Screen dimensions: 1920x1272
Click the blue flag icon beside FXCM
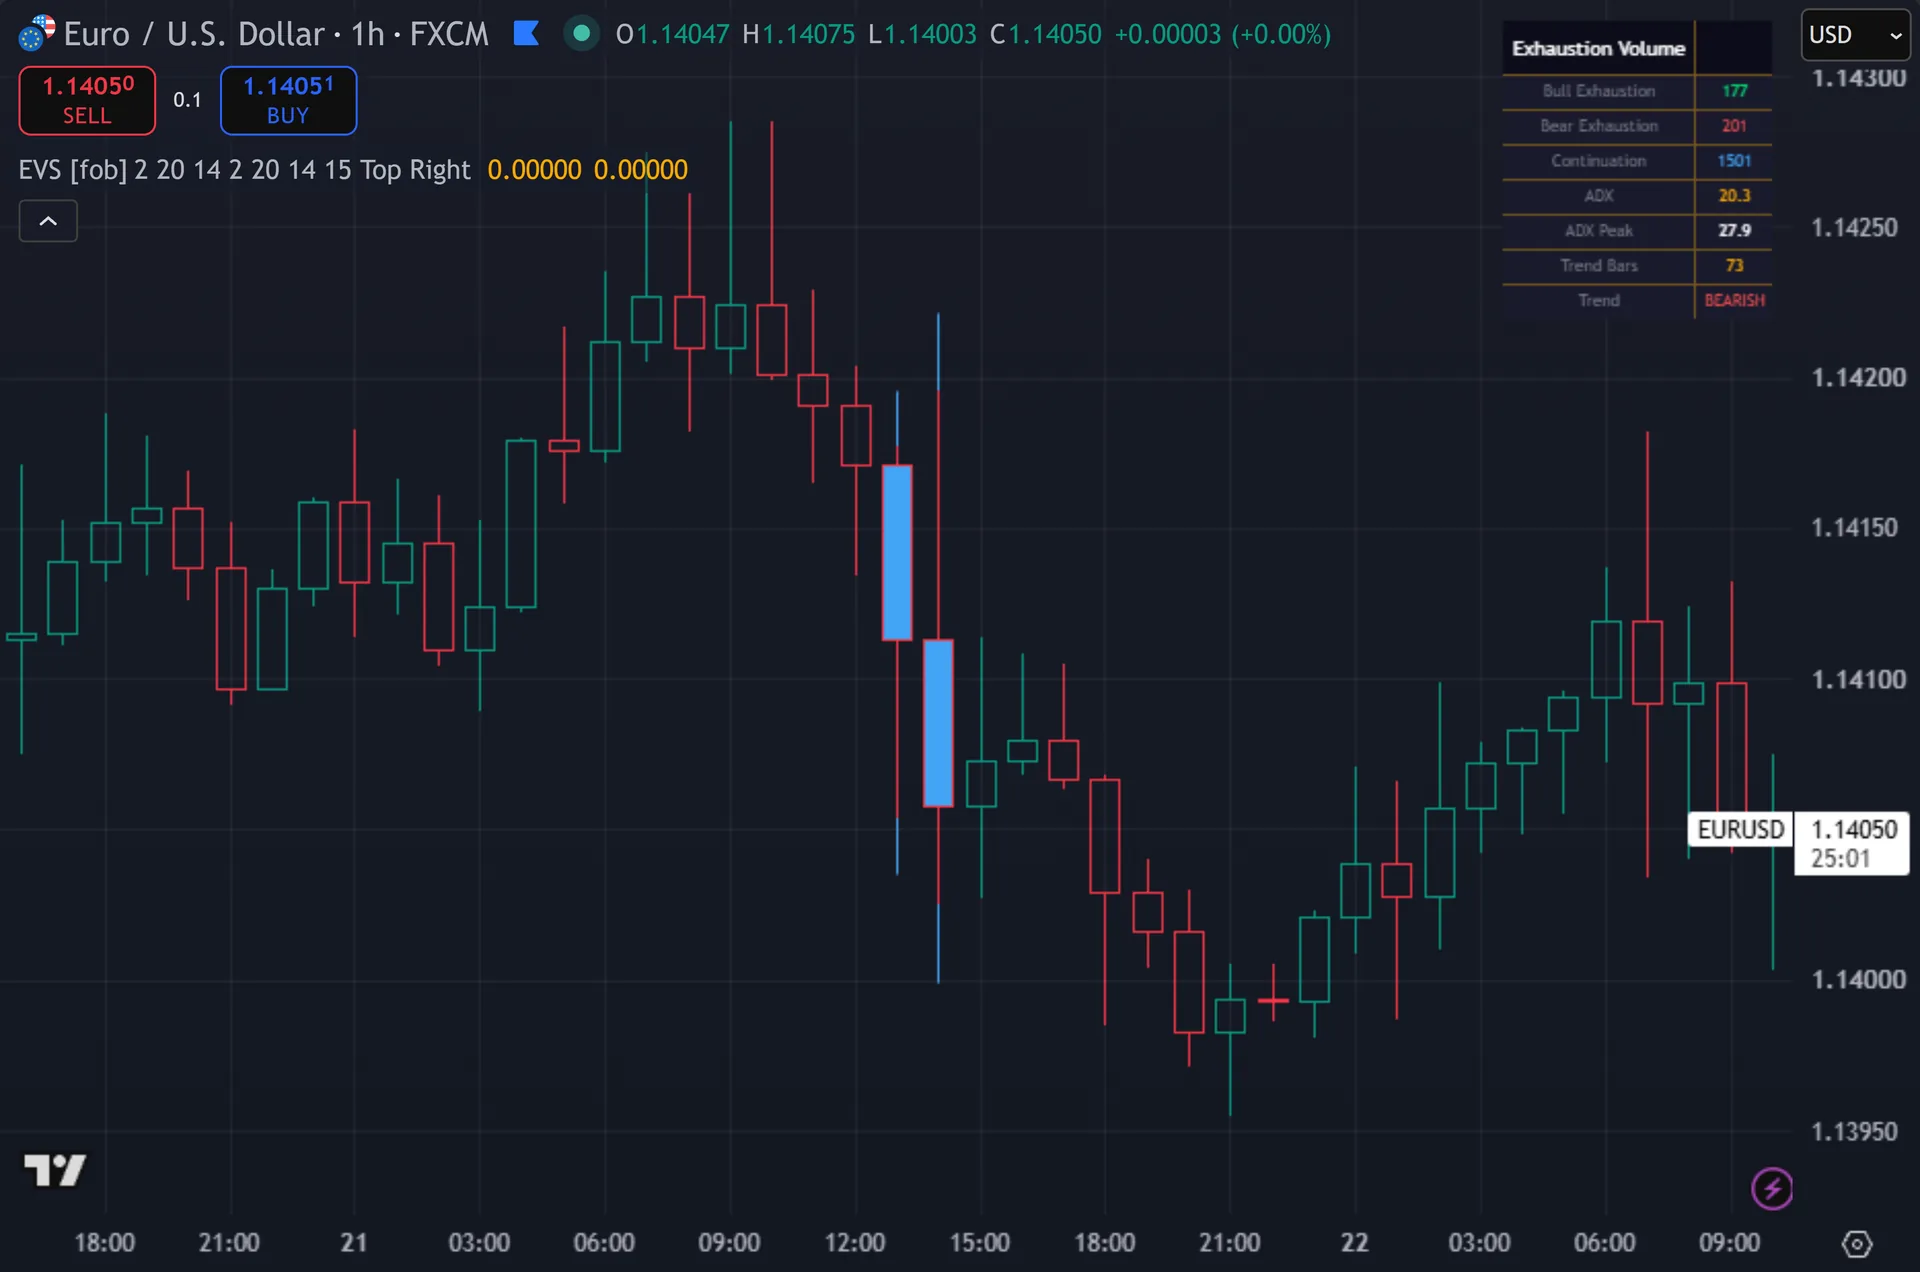click(526, 34)
